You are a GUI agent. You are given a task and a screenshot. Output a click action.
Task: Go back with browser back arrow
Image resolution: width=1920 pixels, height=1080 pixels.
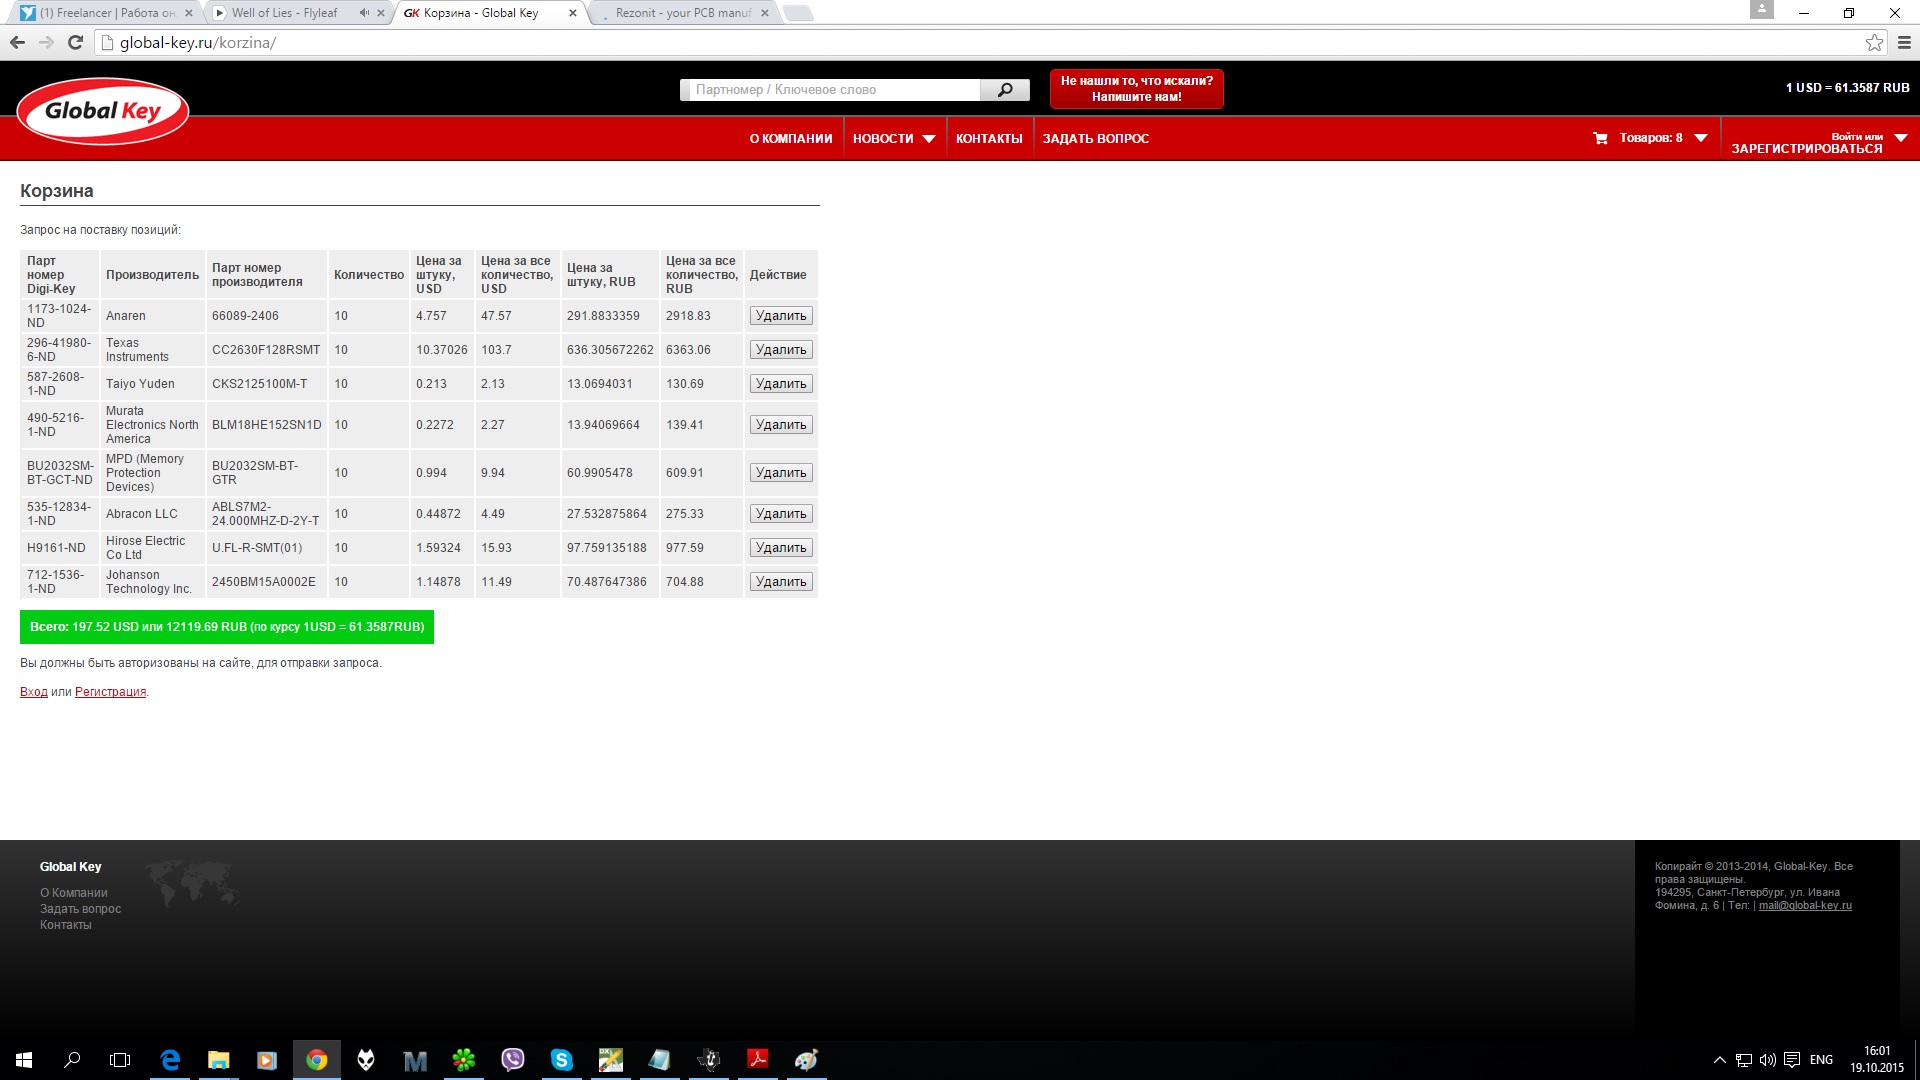point(17,42)
